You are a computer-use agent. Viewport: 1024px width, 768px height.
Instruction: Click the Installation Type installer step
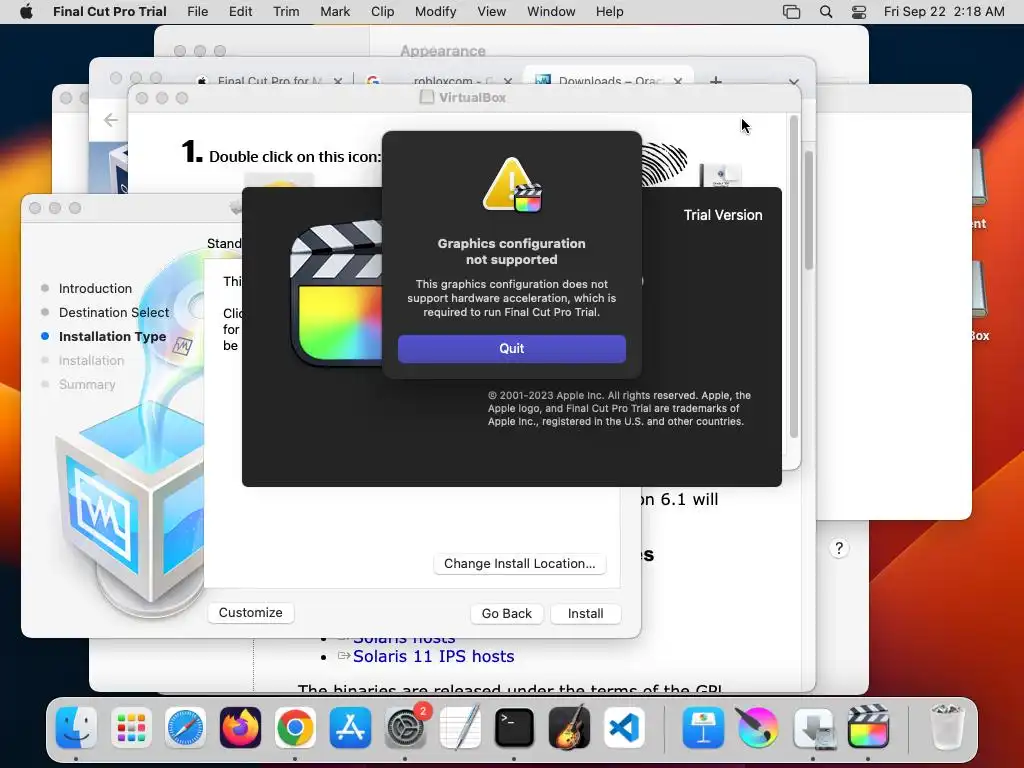pyautogui.click(x=112, y=336)
